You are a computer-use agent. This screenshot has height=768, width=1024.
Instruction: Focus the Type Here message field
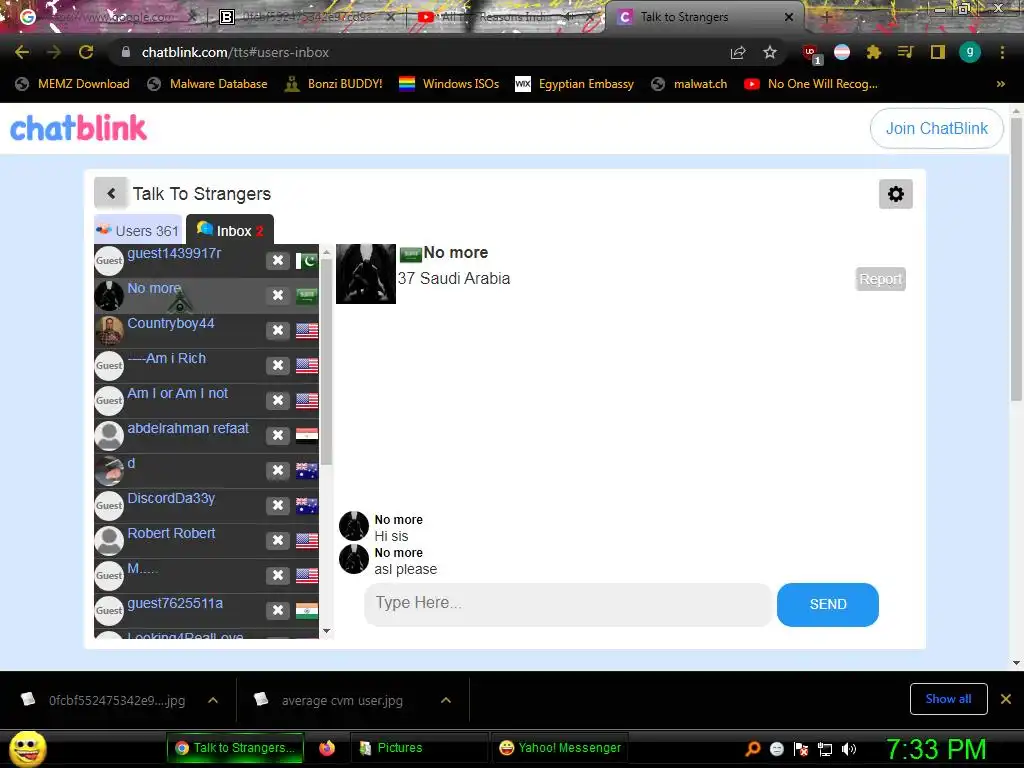568,604
